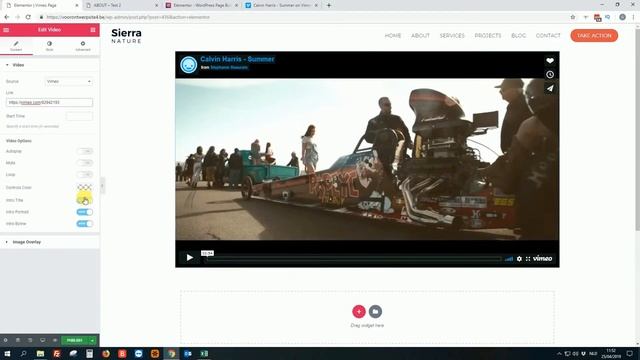Reload the browser page

(x=28, y=17)
